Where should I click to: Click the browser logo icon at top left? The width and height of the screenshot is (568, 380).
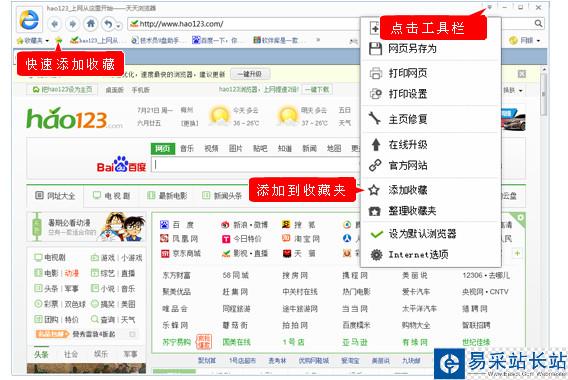[29, 20]
